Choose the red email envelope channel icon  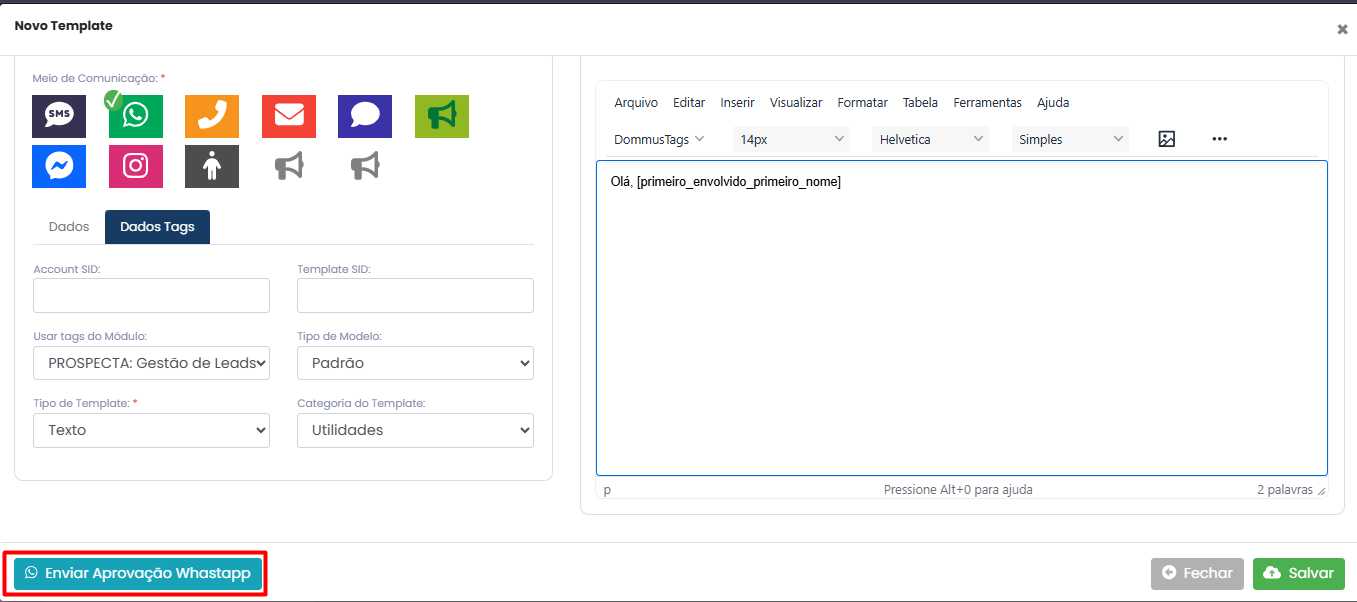coord(289,117)
